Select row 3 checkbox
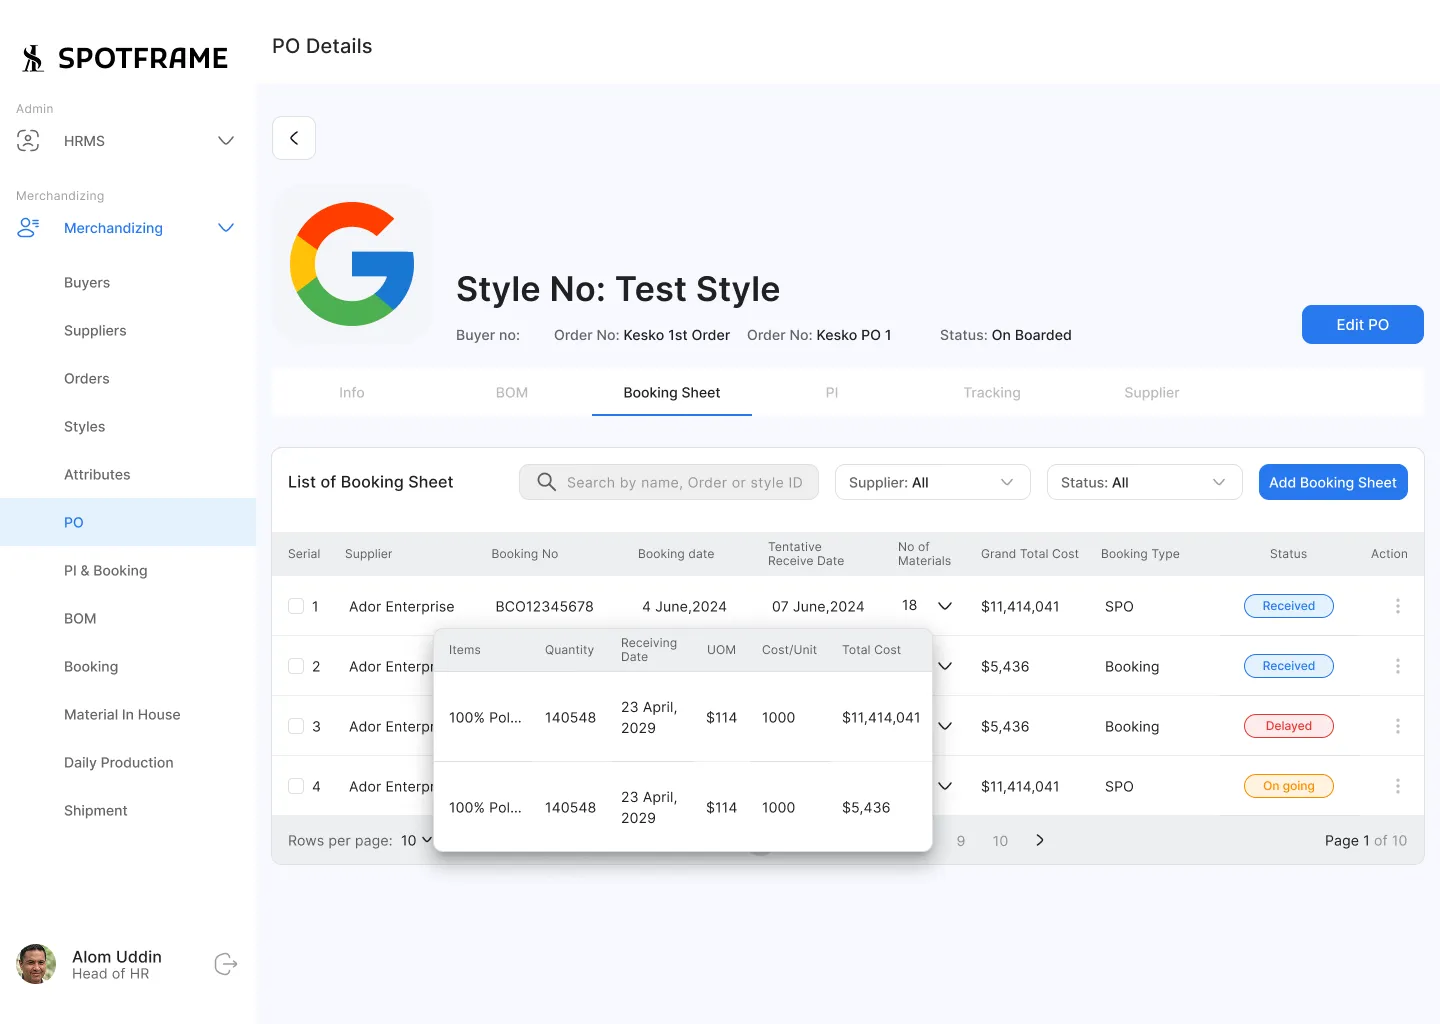The height and width of the screenshot is (1024, 1440). pos(296,726)
